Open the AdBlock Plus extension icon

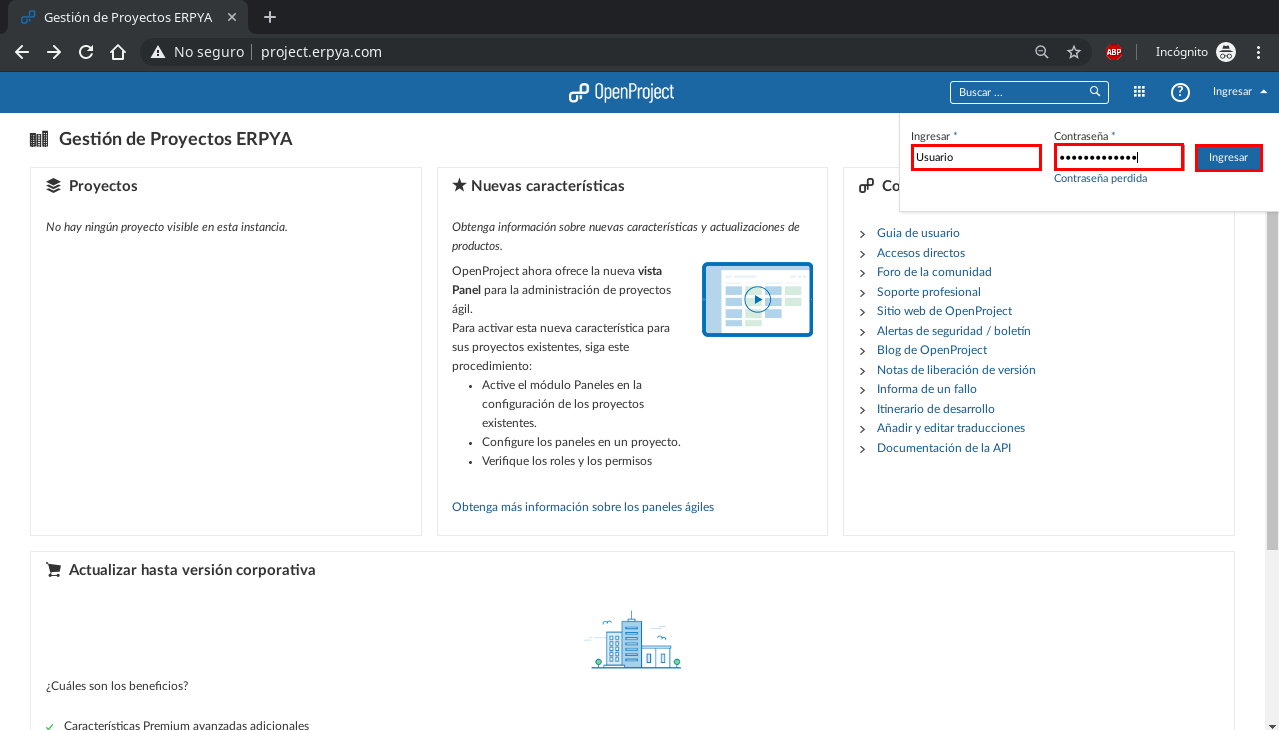coord(1113,51)
